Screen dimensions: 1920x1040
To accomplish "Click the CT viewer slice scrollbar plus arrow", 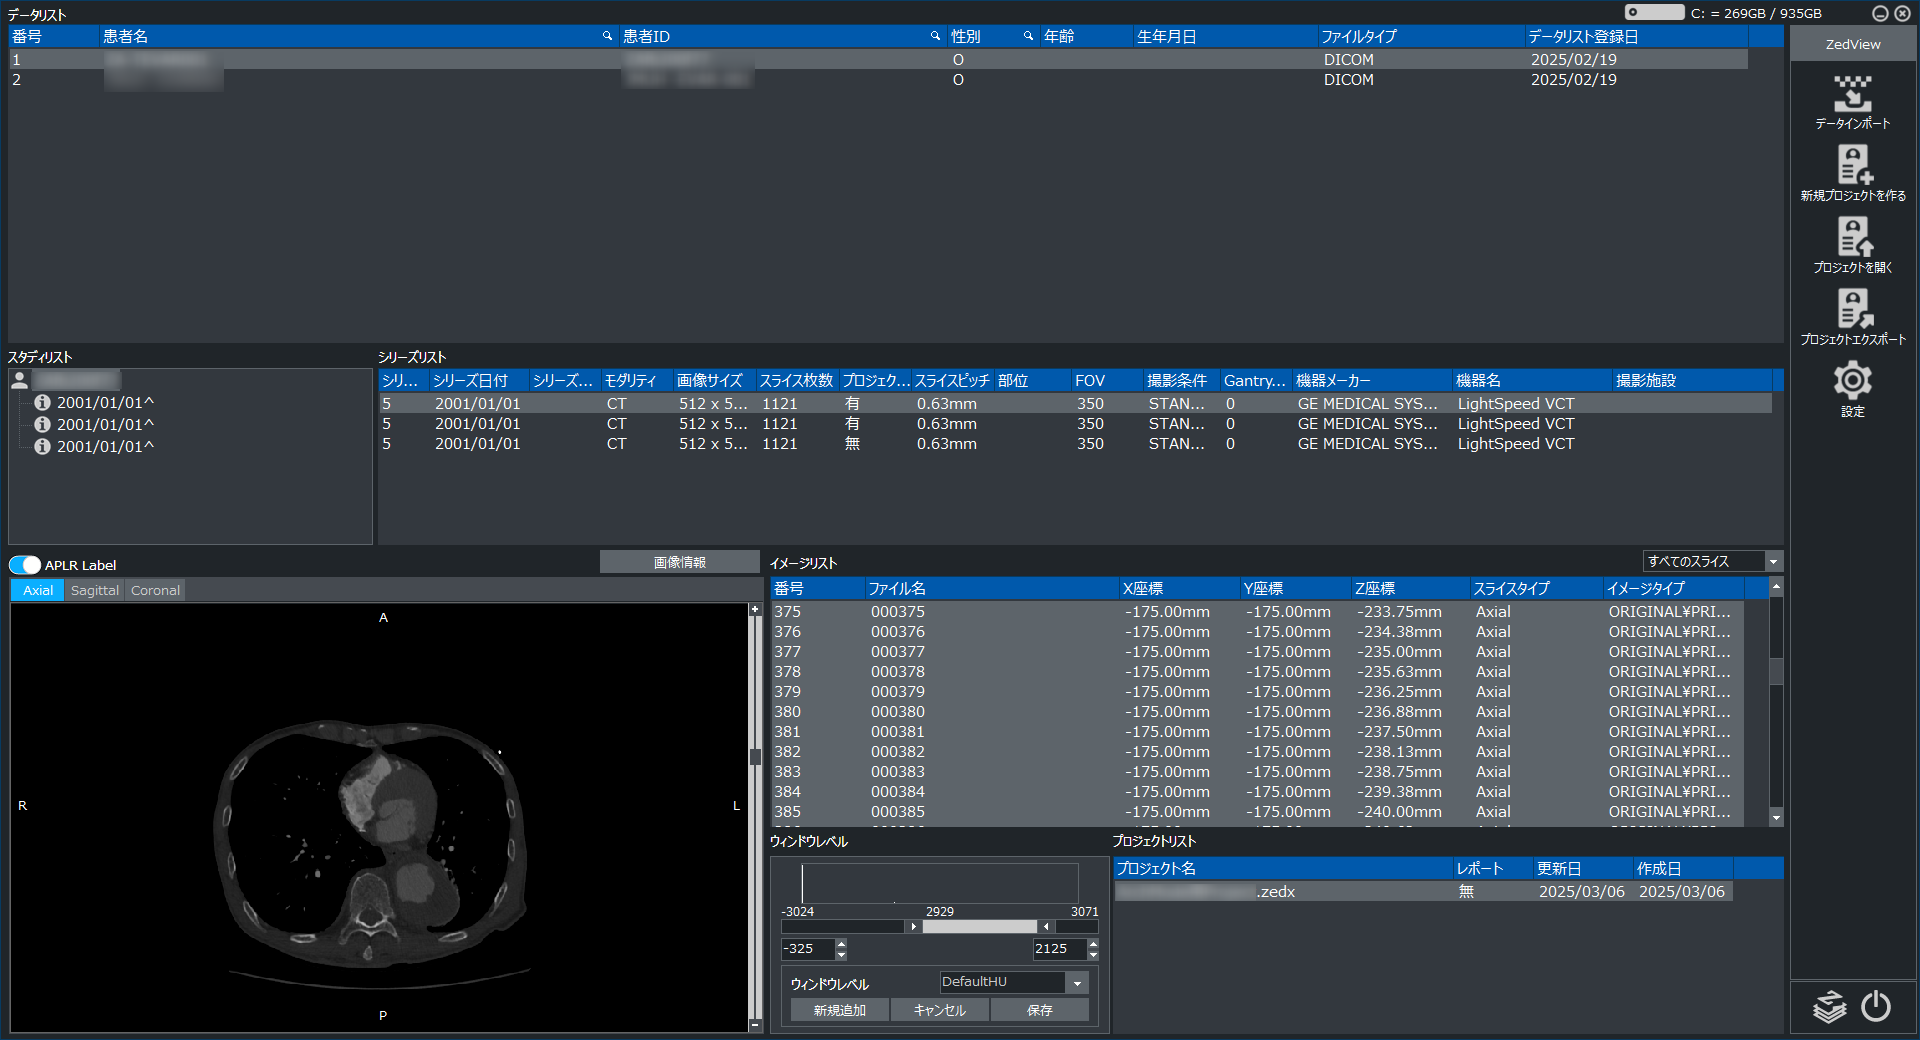I will point(756,609).
